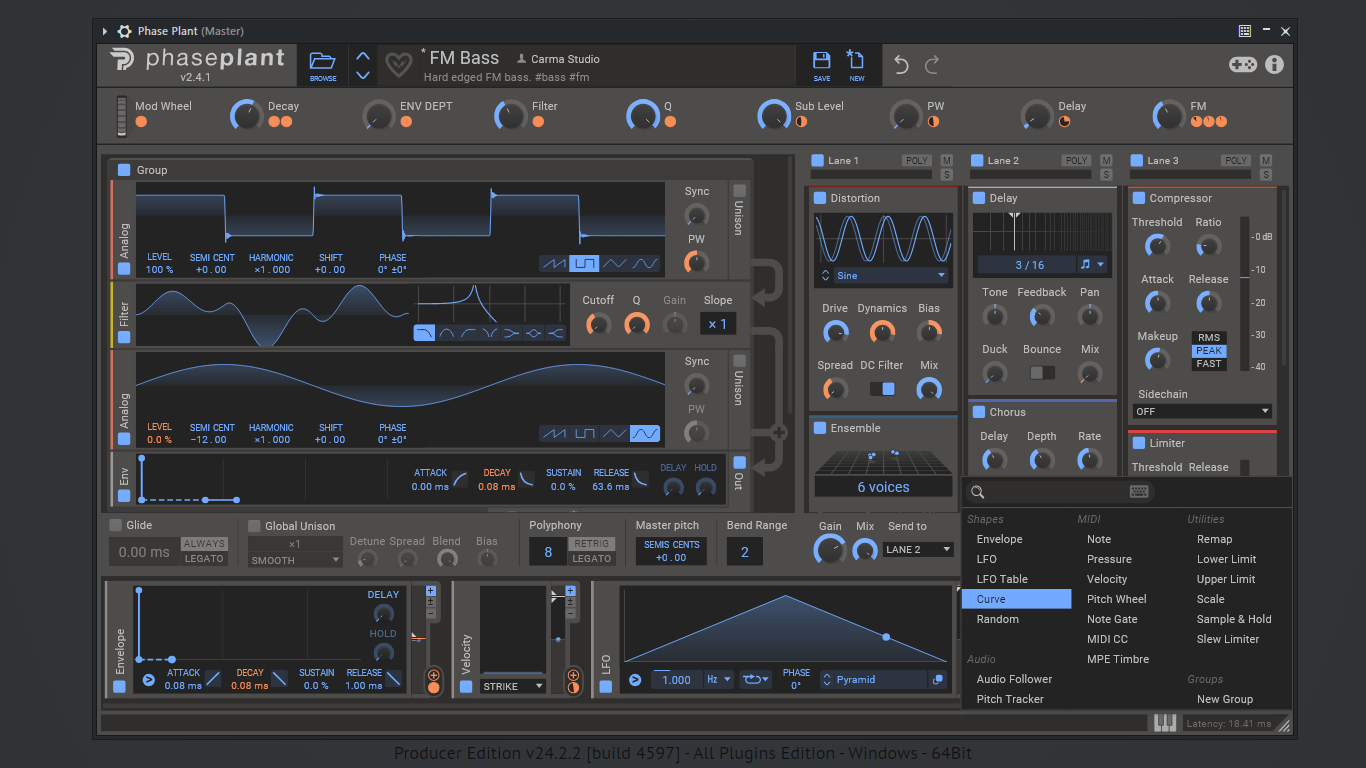Disable the Distortion effect power toggle

click(x=820, y=198)
